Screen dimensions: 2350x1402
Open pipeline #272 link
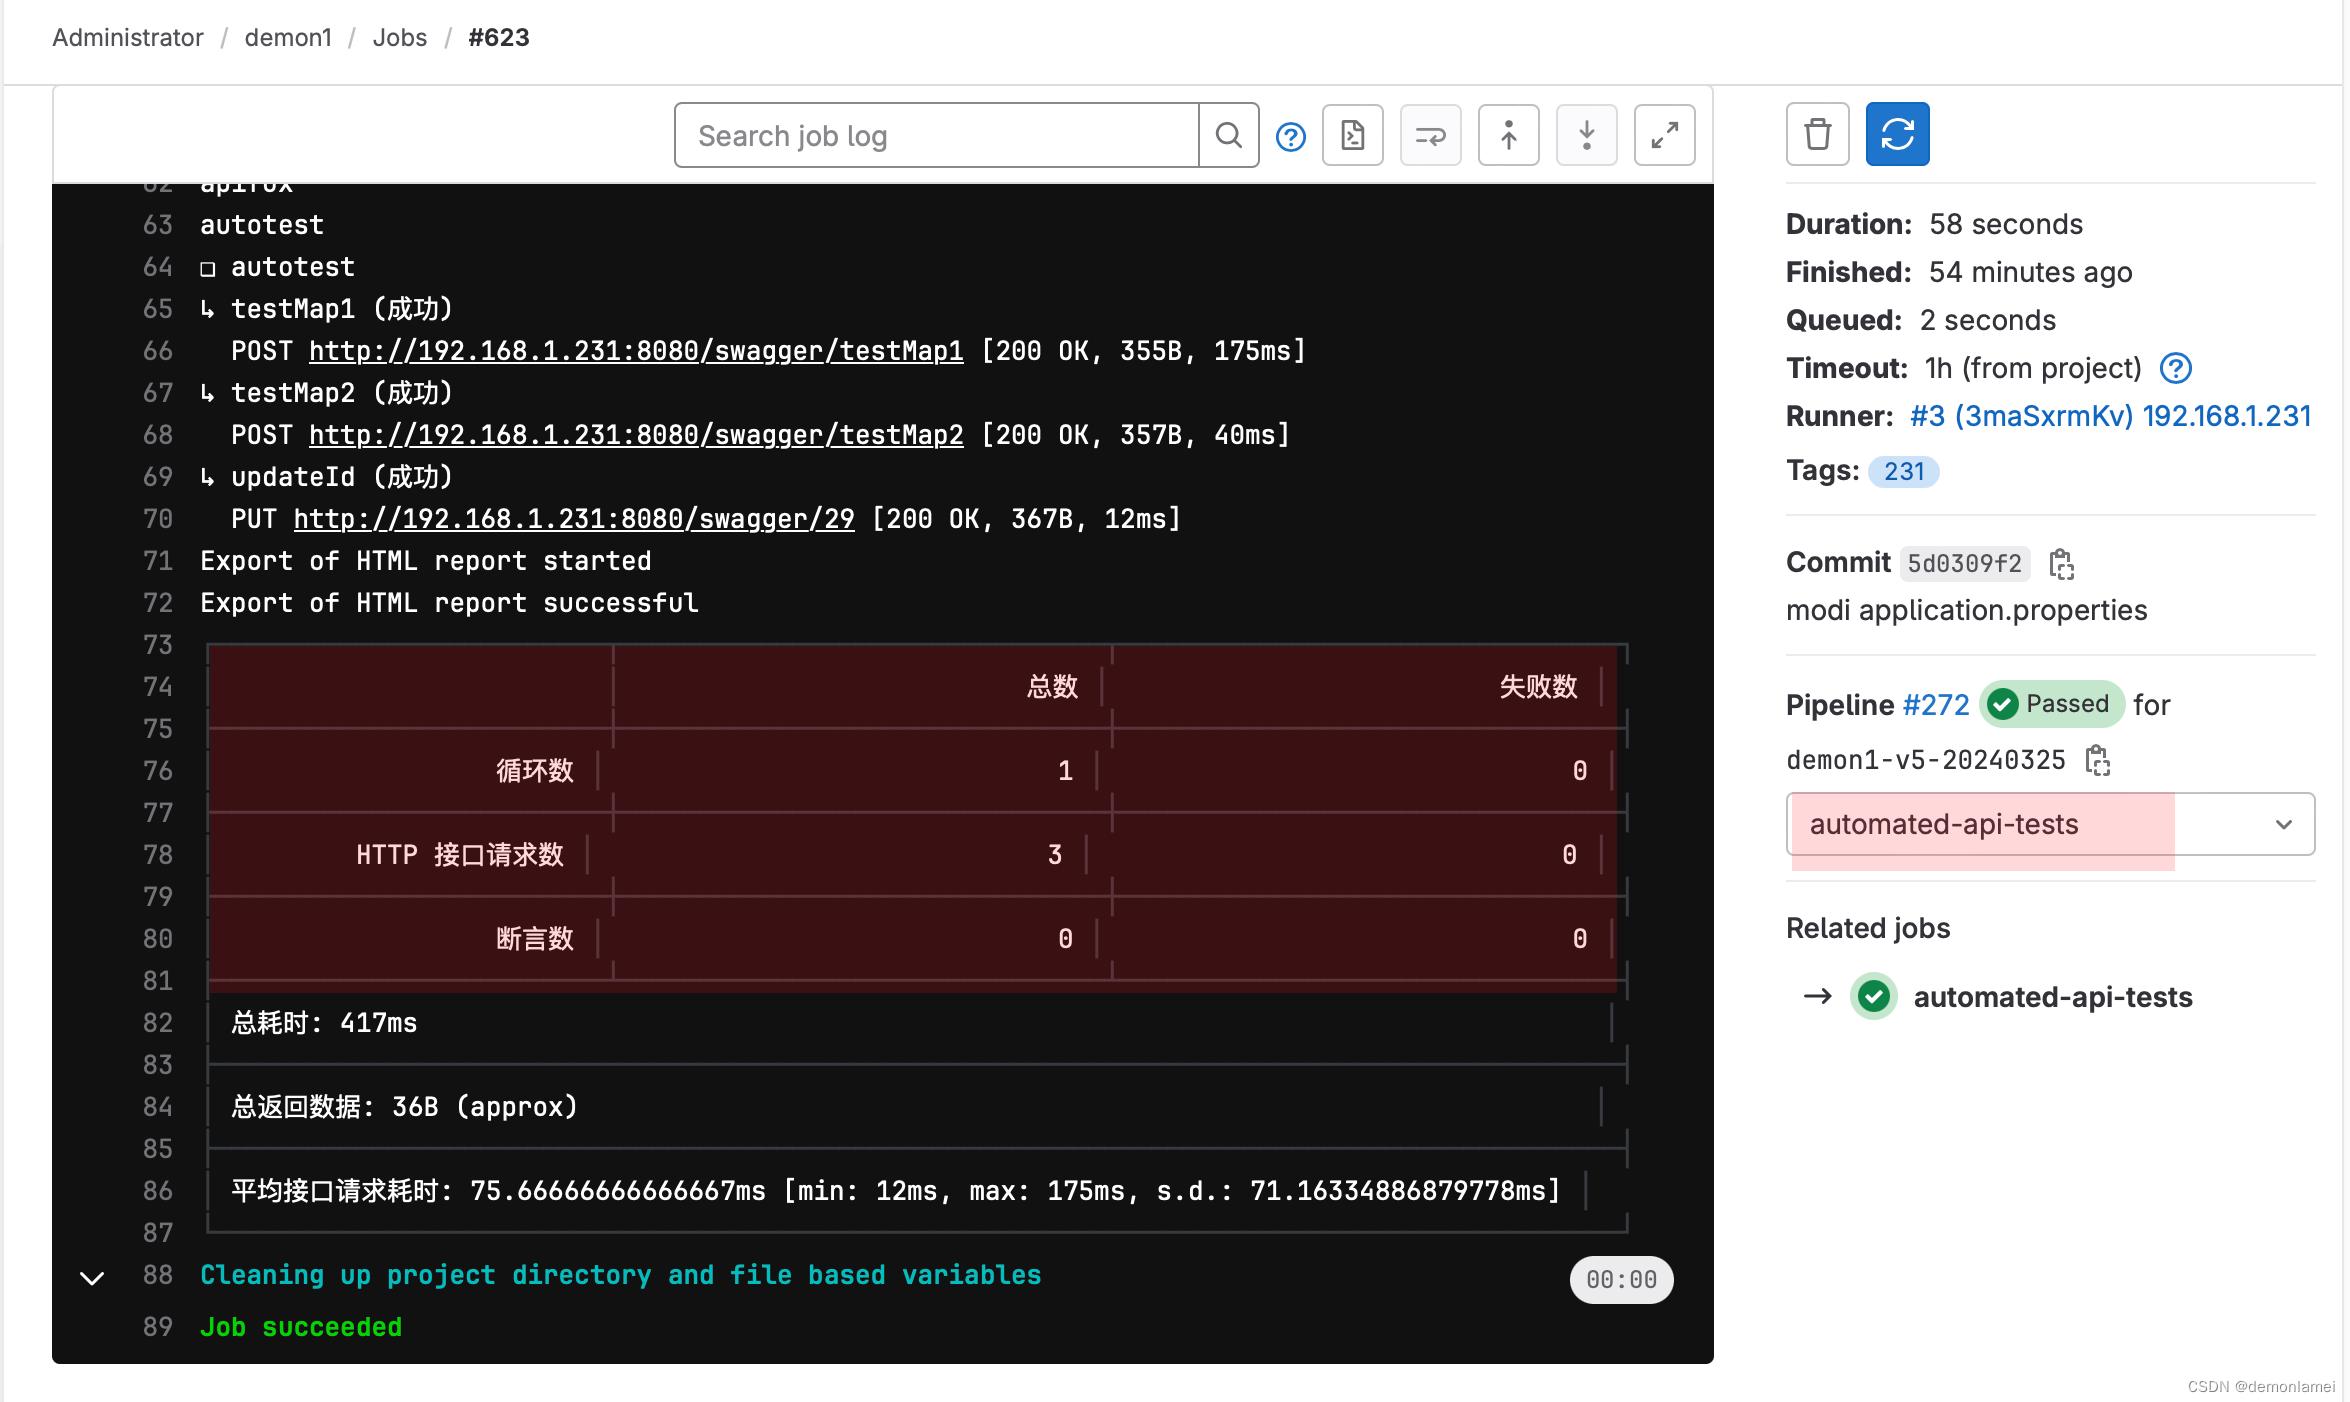[1936, 704]
